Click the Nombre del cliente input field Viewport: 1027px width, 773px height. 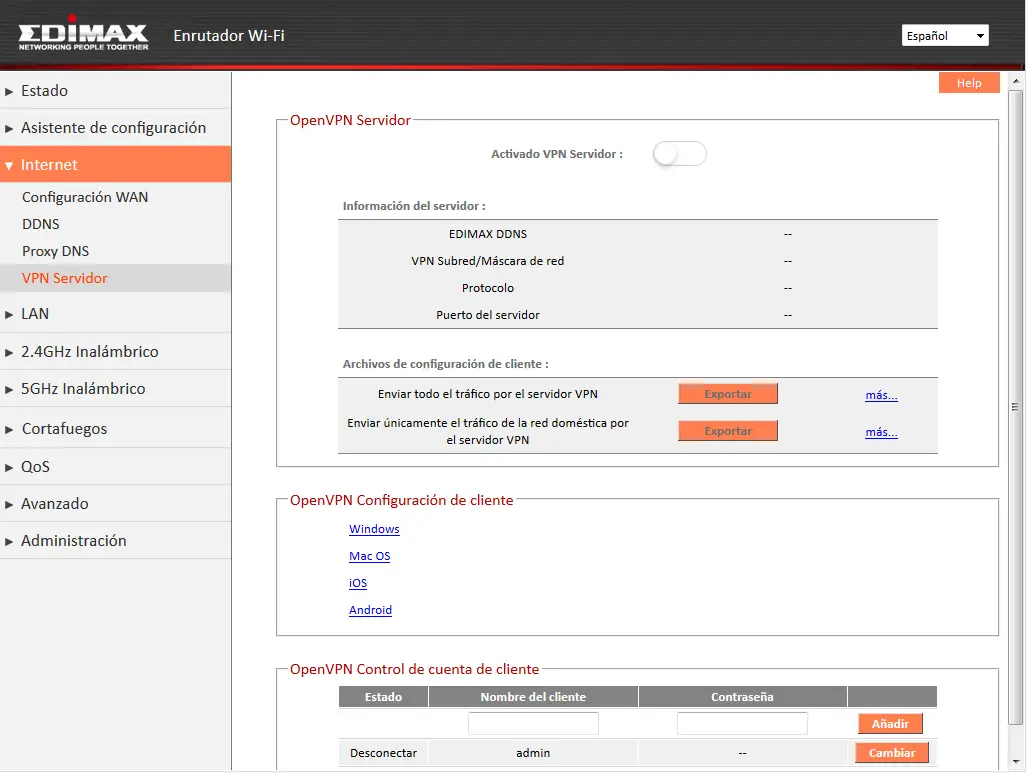click(x=533, y=723)
